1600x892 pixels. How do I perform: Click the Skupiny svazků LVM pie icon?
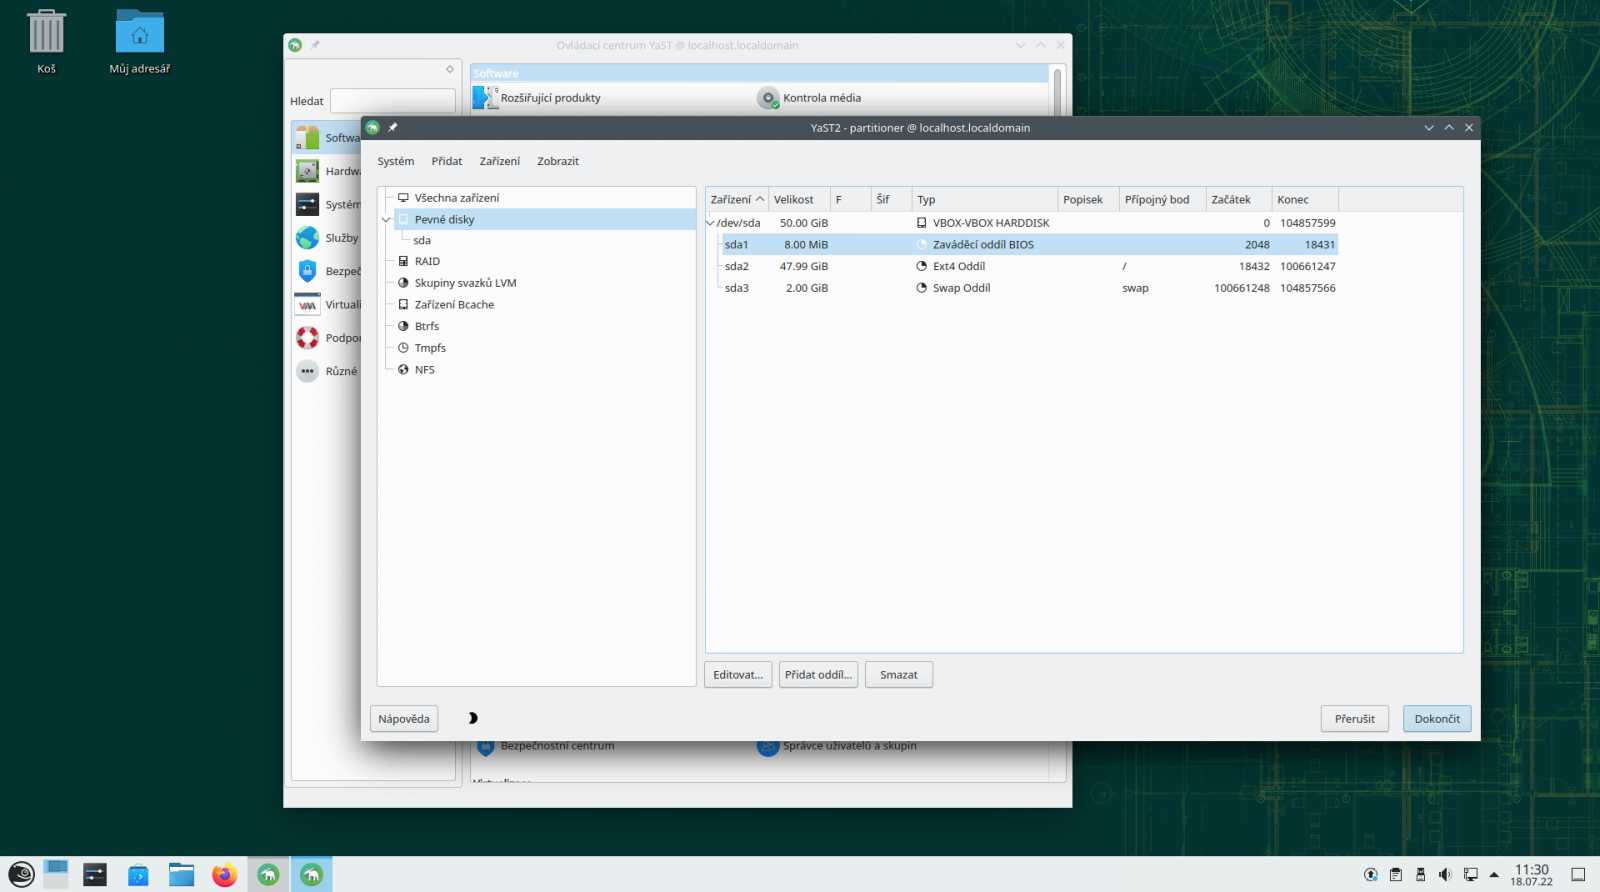[403, 283]
